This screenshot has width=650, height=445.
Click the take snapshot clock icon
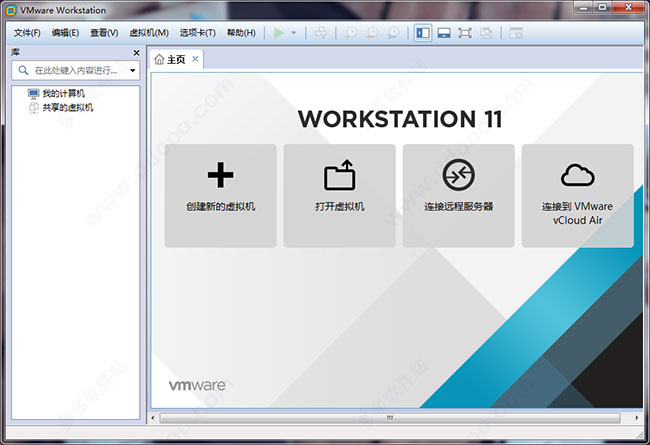[351, 33]
